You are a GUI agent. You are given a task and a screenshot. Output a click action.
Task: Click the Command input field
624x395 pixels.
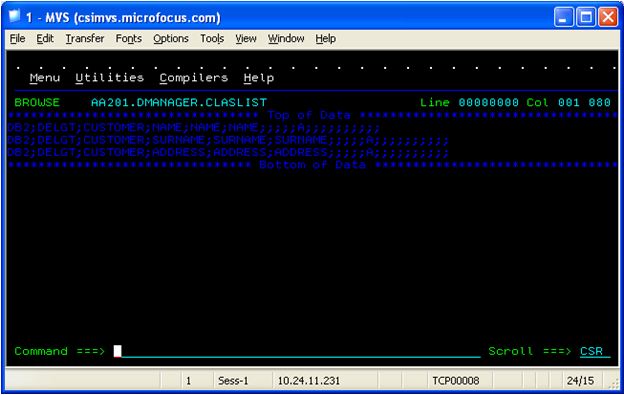pos(297,351)
